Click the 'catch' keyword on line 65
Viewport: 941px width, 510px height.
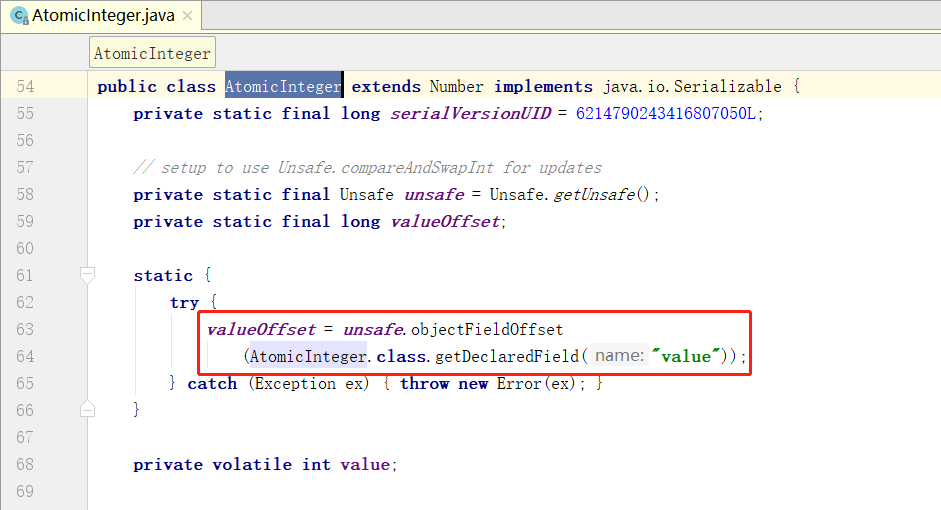[x=212, y=383]
